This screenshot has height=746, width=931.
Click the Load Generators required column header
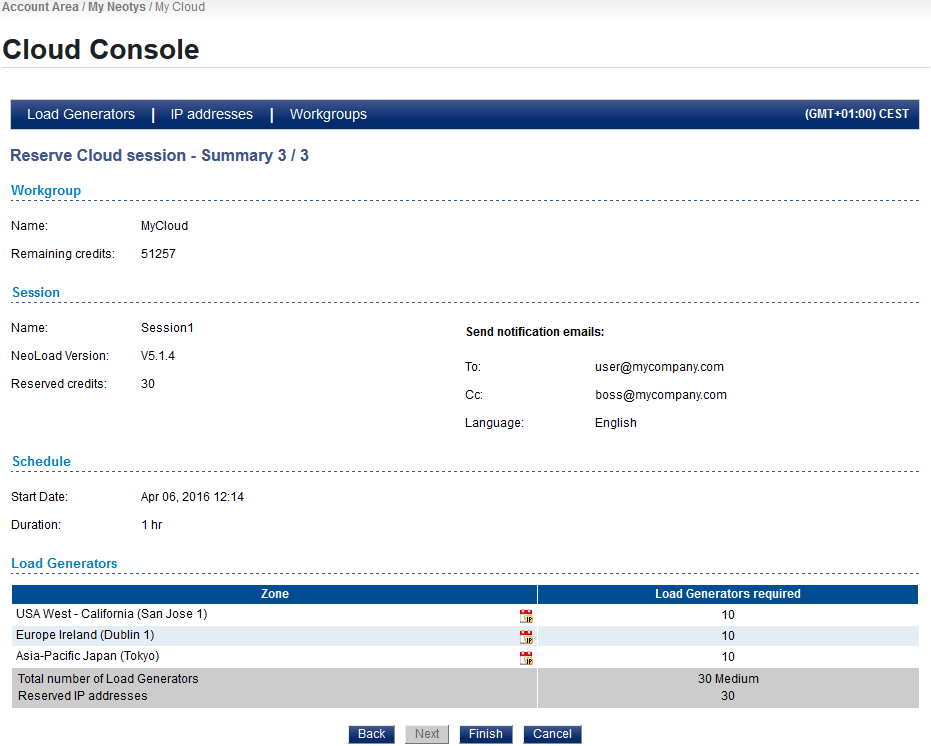[727, 594]
